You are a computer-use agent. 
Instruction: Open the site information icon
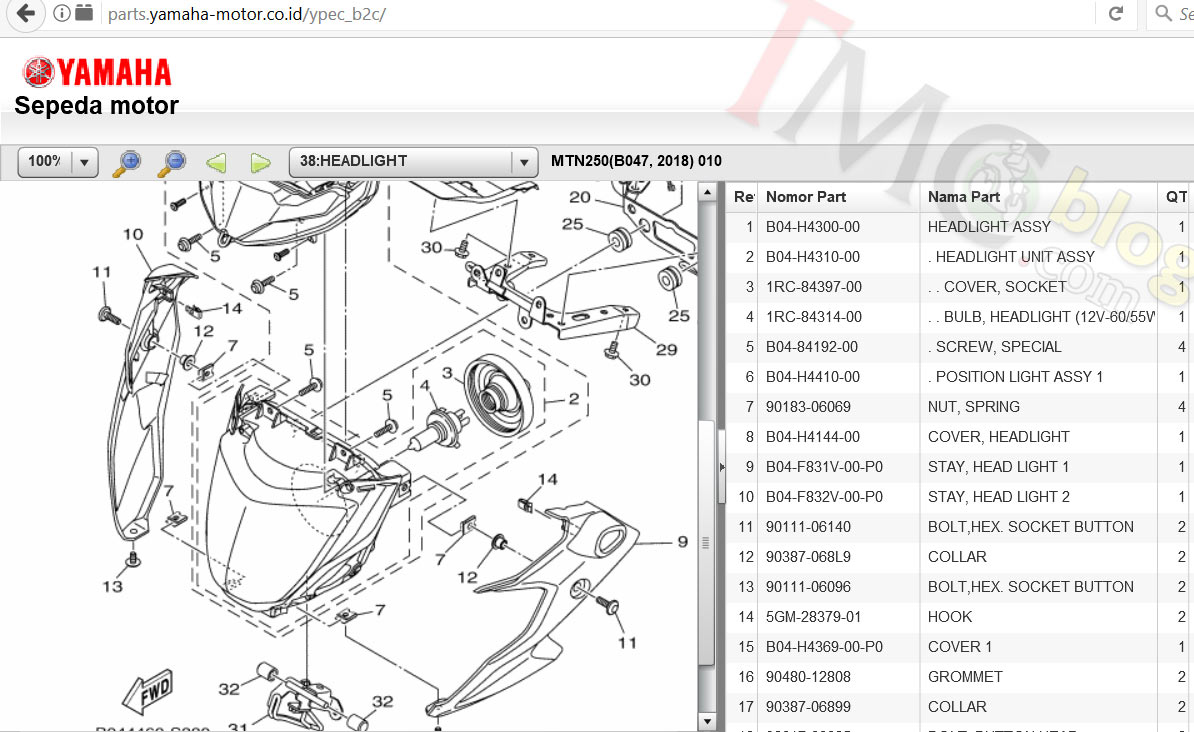tap(62, 13)
